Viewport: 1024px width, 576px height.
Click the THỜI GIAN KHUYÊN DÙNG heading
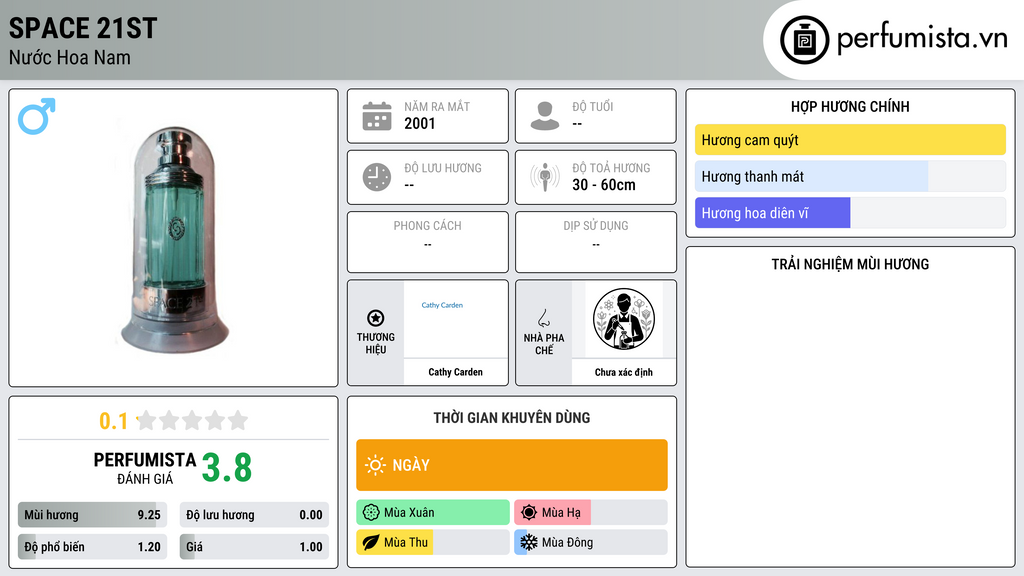point(512,418)
